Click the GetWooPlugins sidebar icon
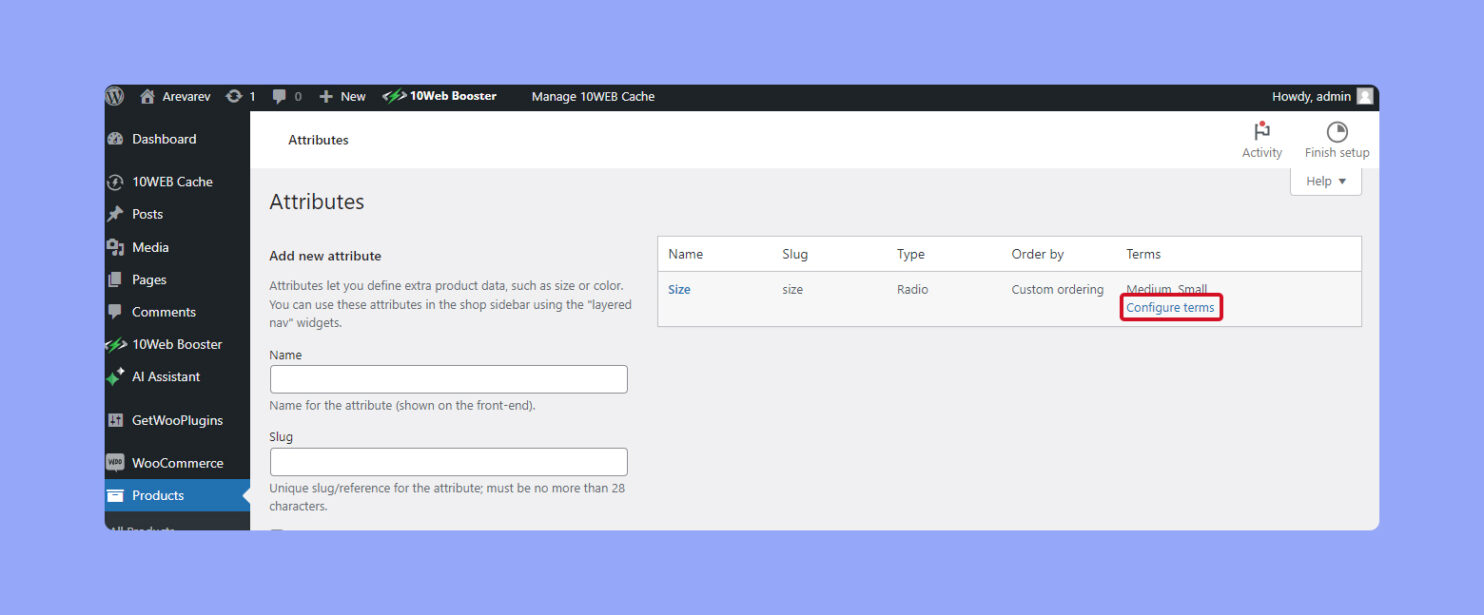 [x=116, y=420]
